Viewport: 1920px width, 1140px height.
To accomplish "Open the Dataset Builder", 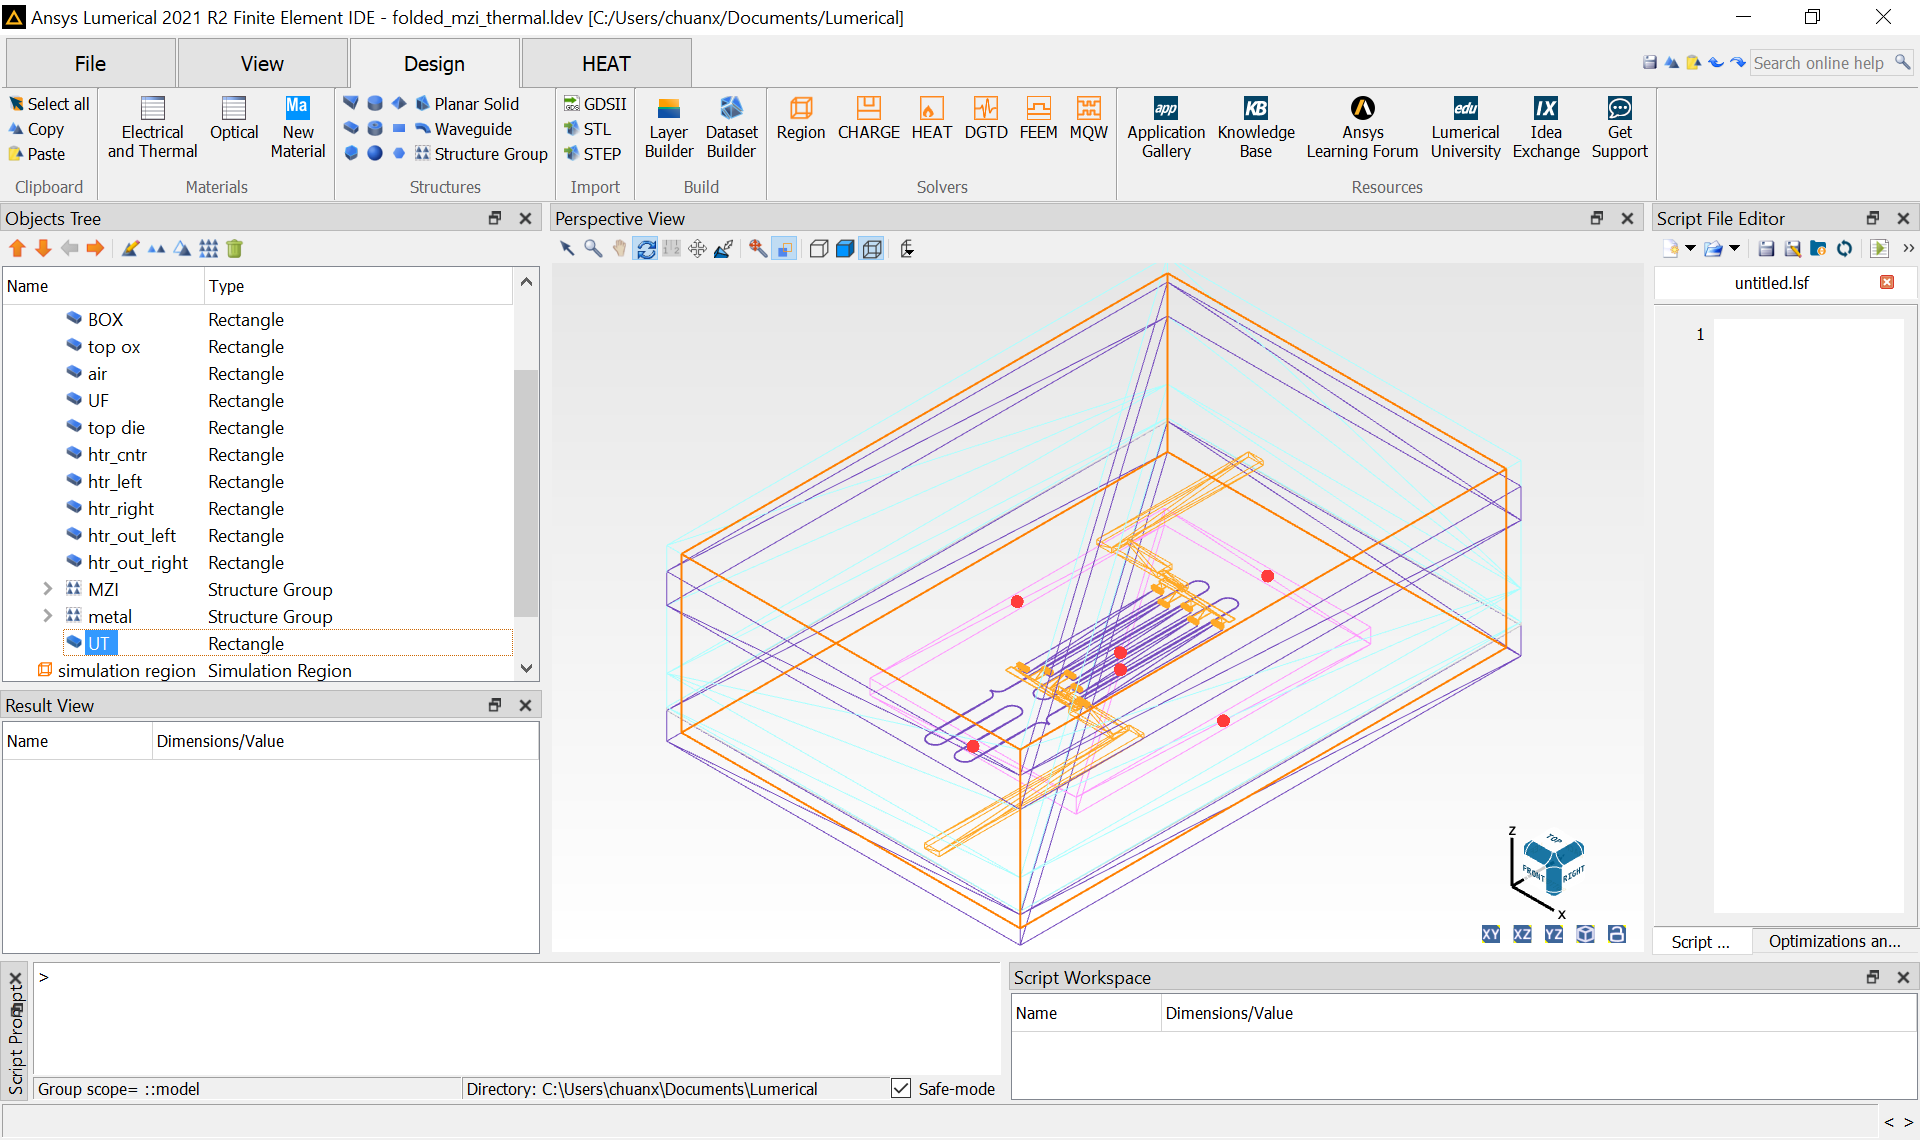I will [731, 128].
